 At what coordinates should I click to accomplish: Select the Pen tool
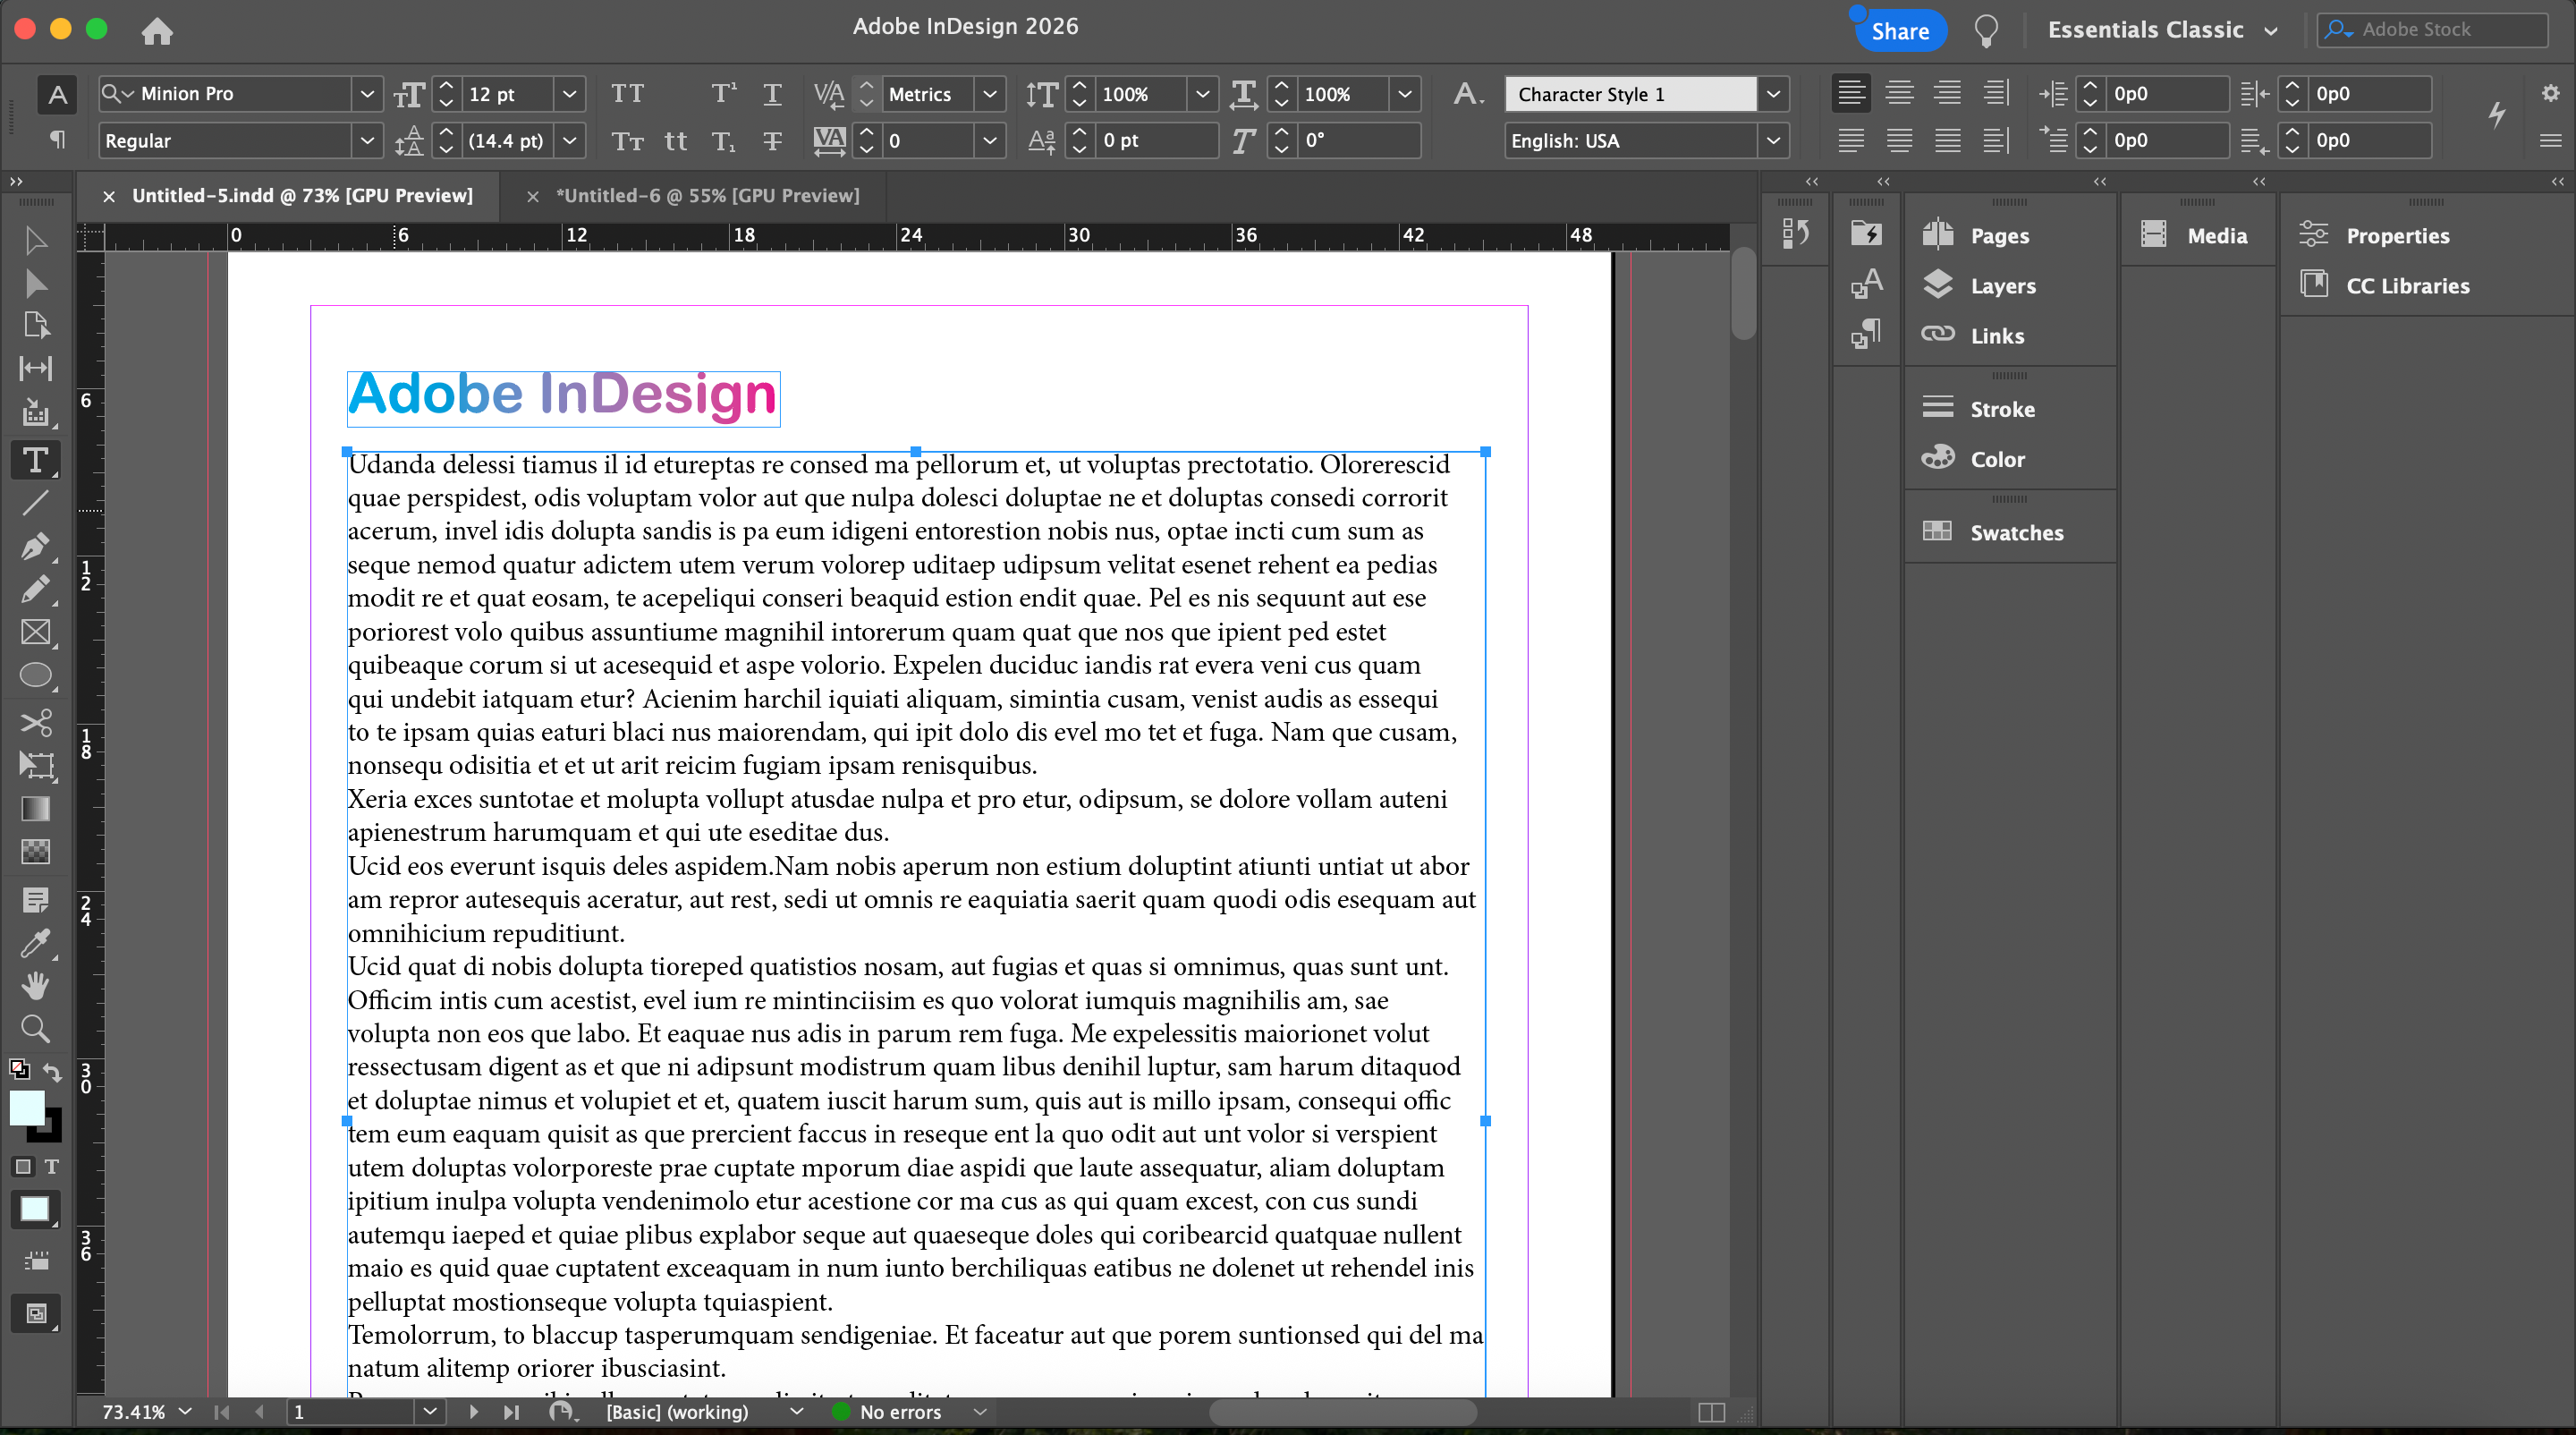coord(35,546)
